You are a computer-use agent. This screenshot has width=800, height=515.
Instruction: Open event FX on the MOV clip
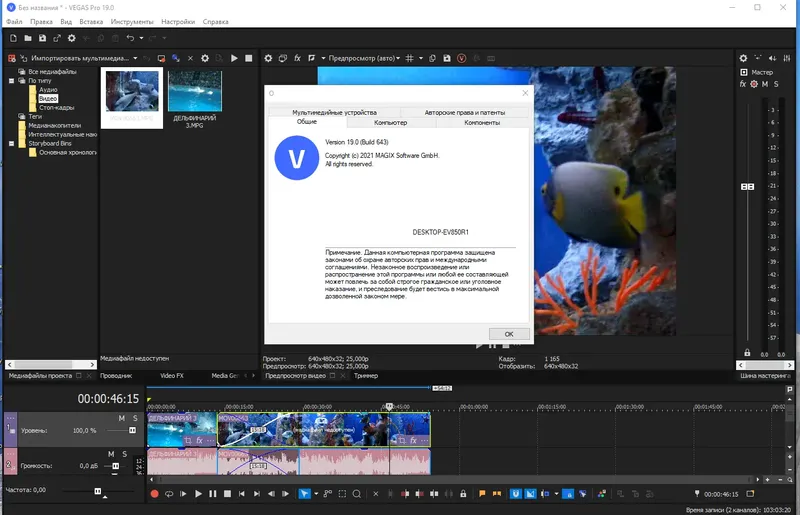point(414,440)
